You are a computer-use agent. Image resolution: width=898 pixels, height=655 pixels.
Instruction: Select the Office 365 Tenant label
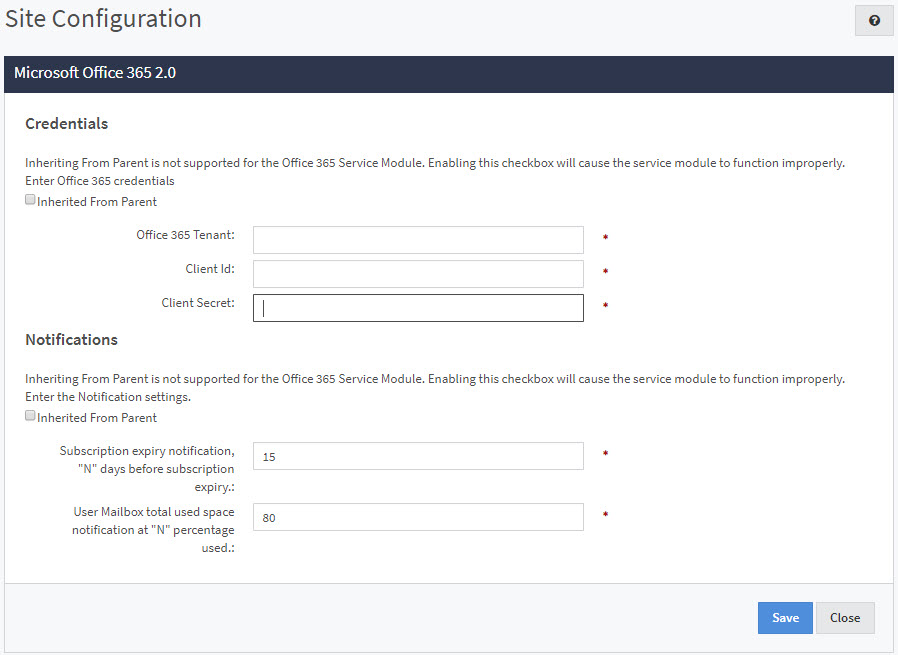click(185, 235)
